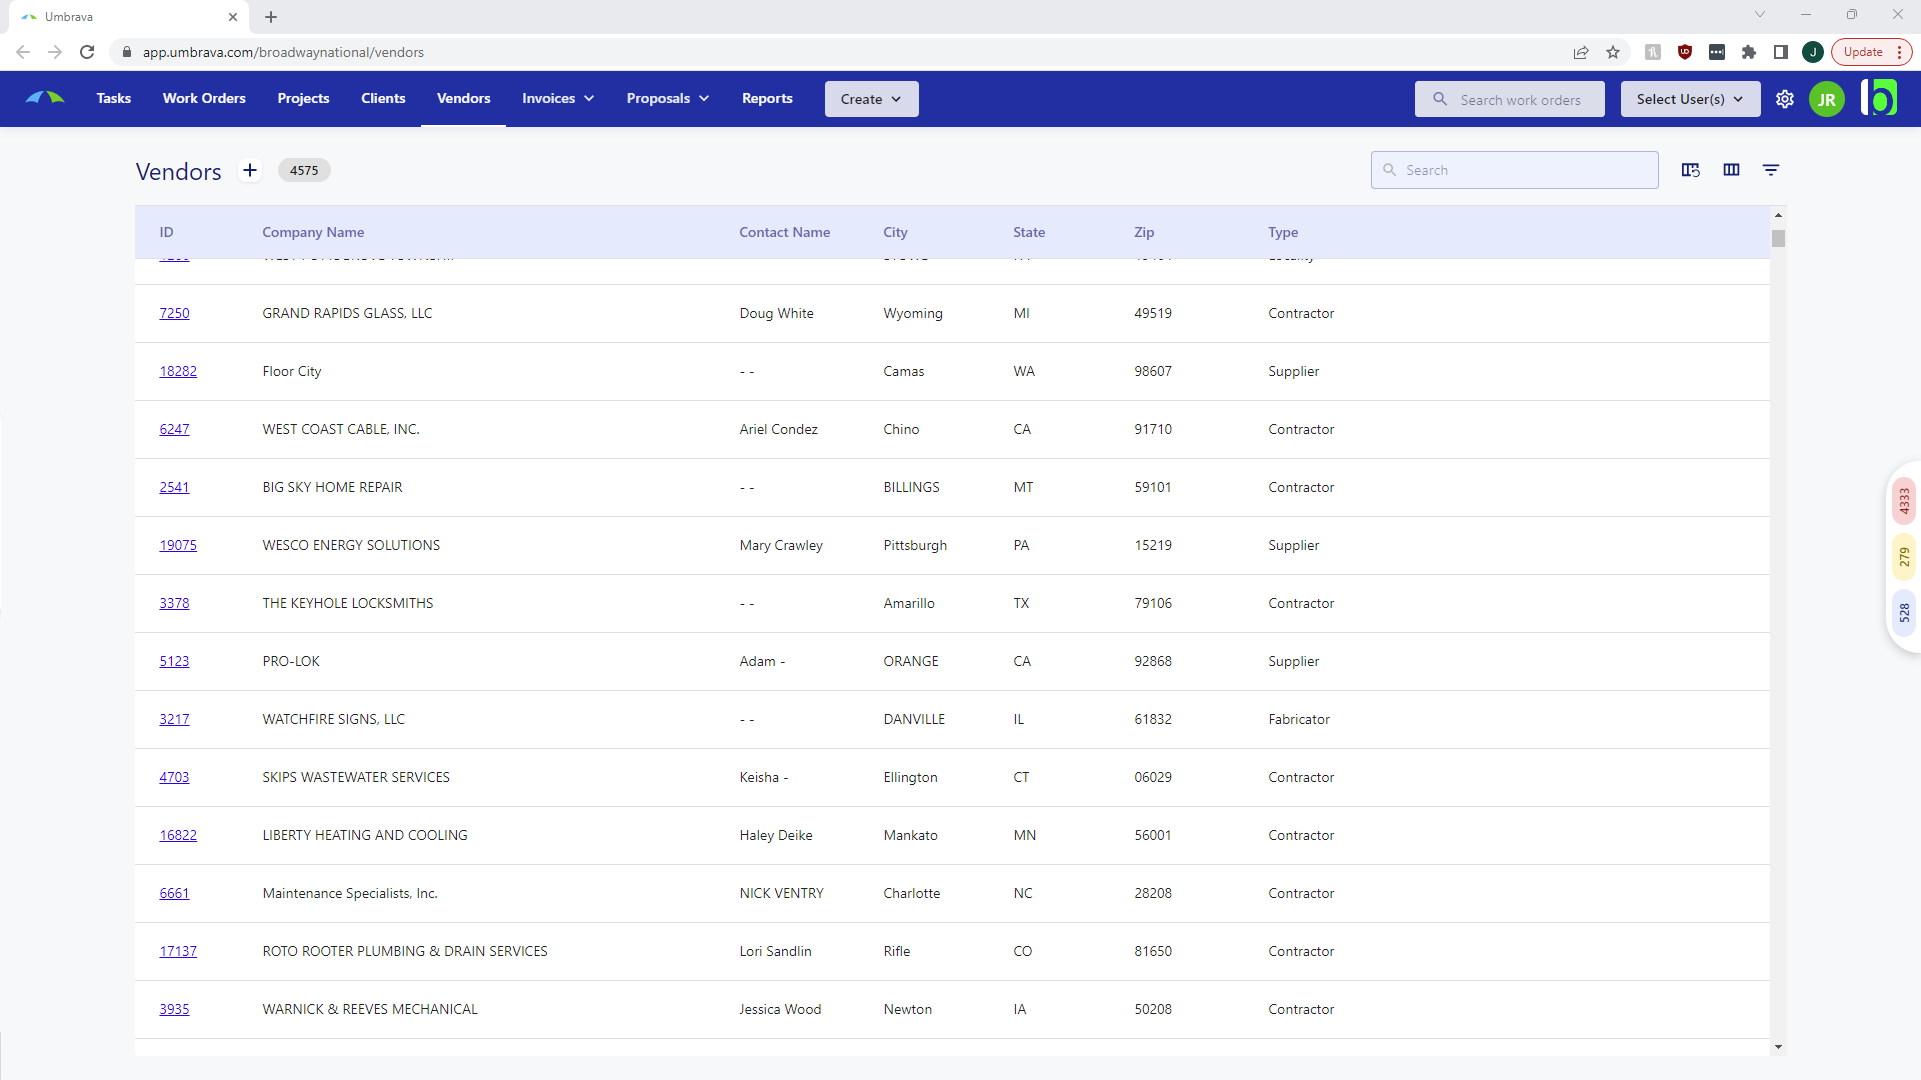Open vendor 7250 GRAND RAPIDS GLASS
The height and width of the screenshot is (1080, 1921).
coord(174,313)
